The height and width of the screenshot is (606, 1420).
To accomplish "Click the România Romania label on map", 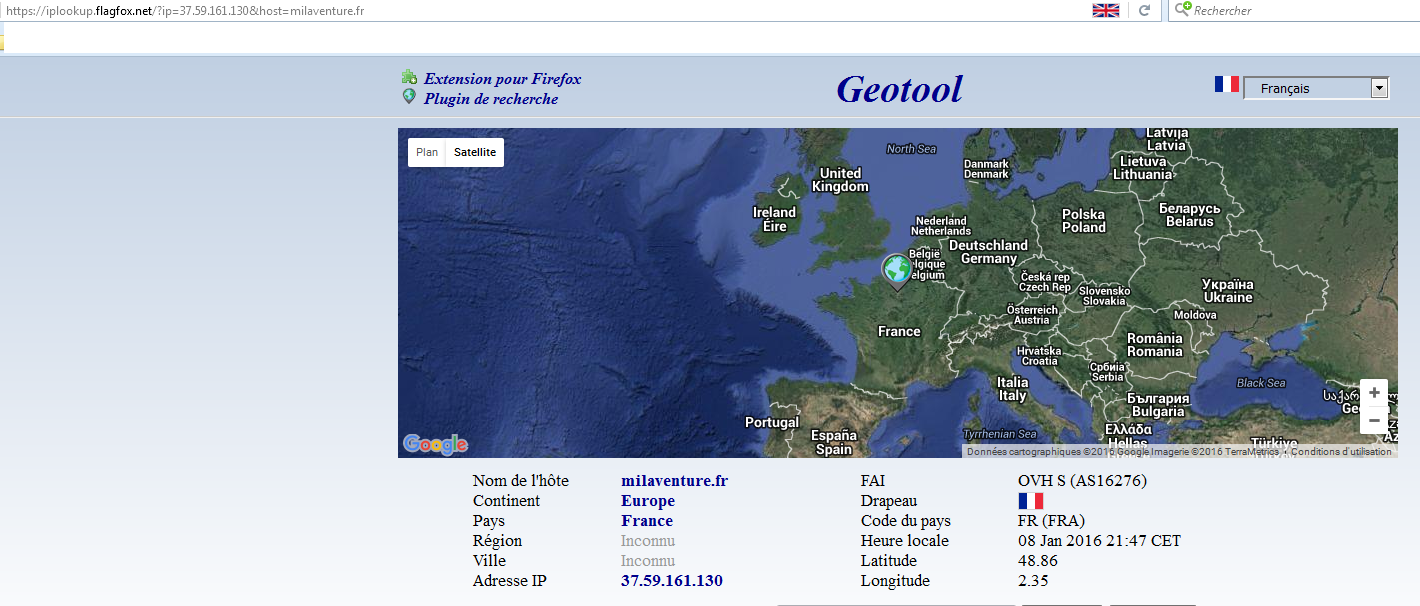I will (x=1155, y=345).
